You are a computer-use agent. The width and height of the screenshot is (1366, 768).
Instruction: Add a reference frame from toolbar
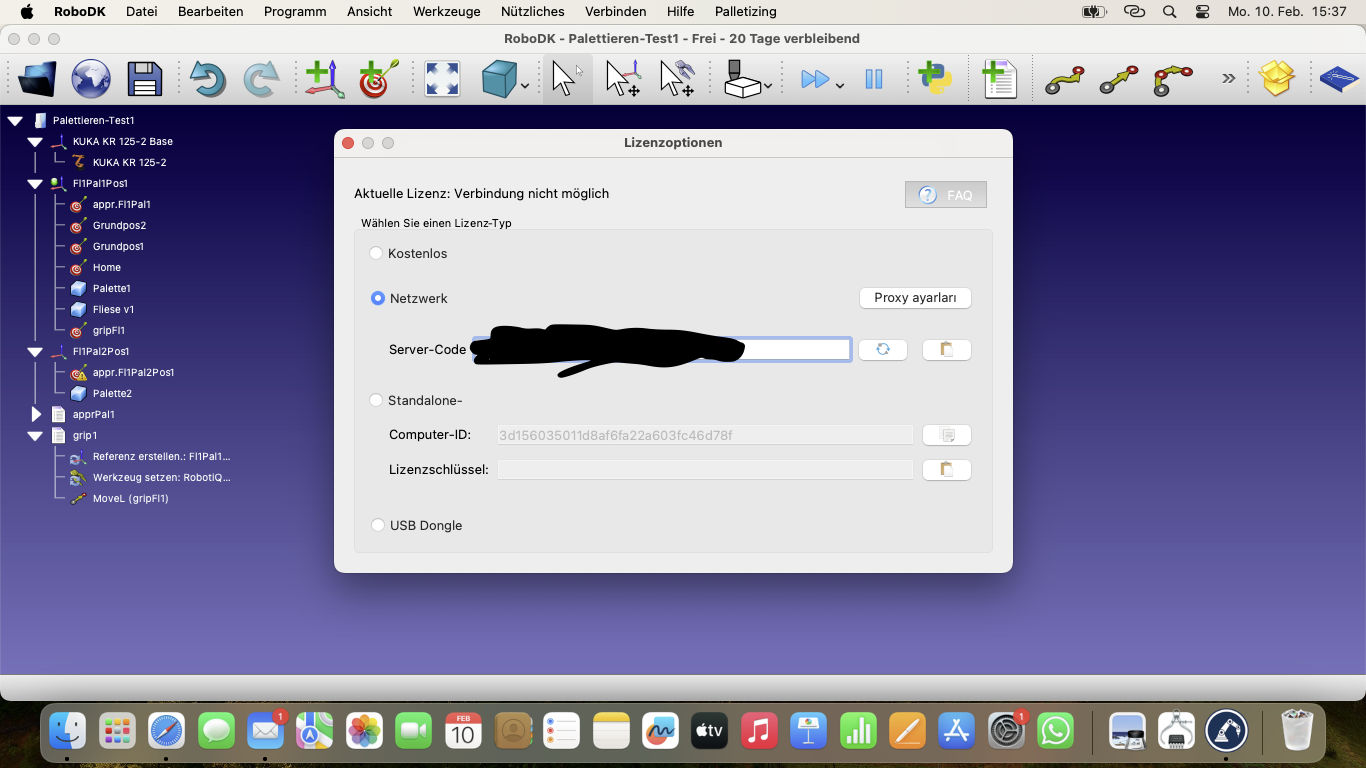pyautogui.click(x=324, y=79)
